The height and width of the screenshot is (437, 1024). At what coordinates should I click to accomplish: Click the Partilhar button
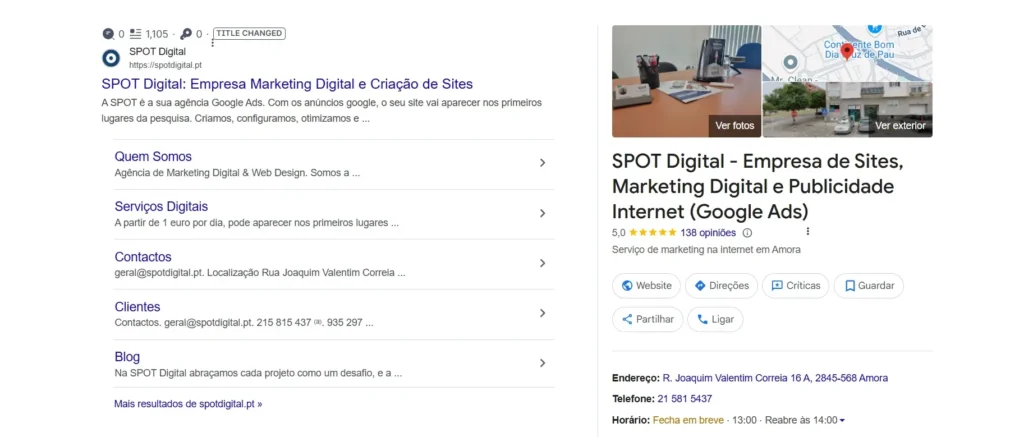(647, 319)
